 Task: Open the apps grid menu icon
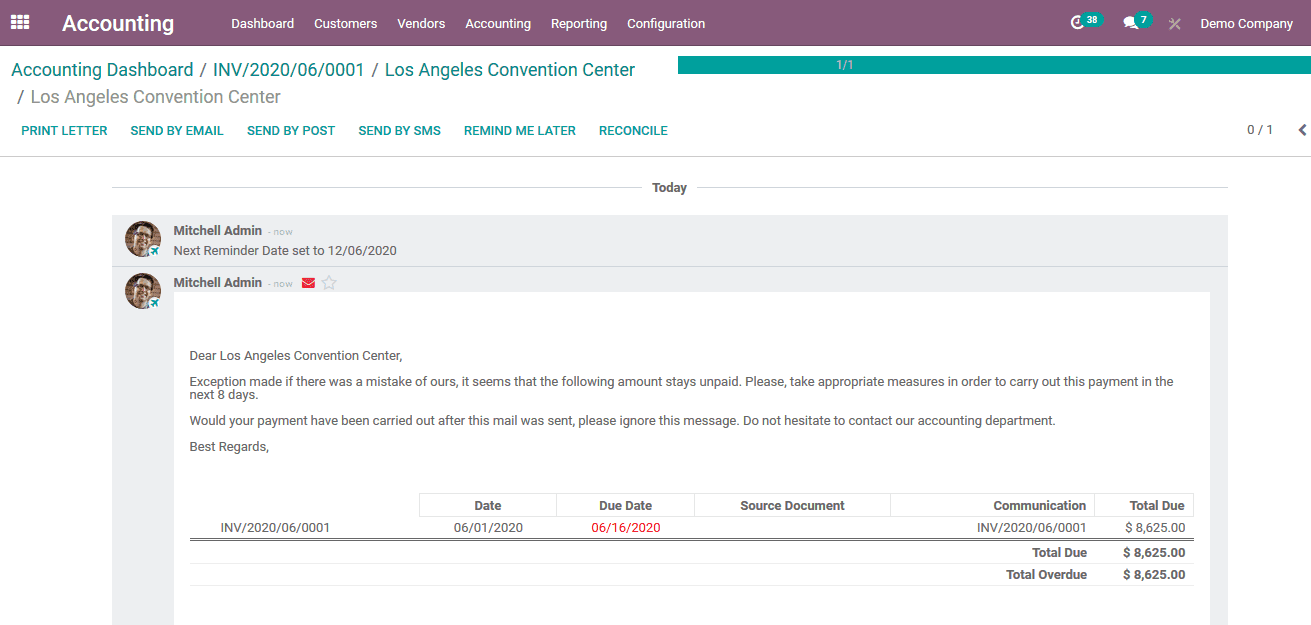20,22
